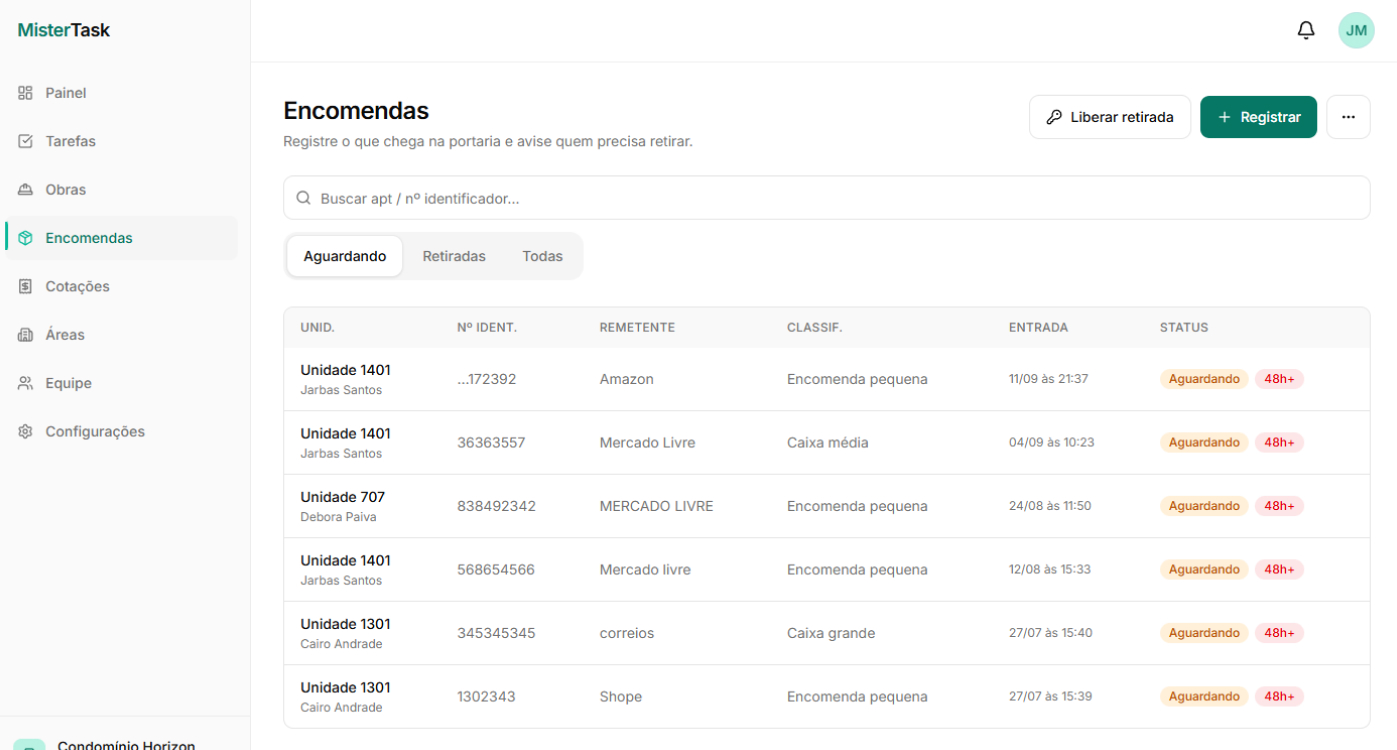The width and height of the screenshot is (1397, 750).
Task: Open the Amazon package row for Unidade 1401
Action: tap(826, 379)
